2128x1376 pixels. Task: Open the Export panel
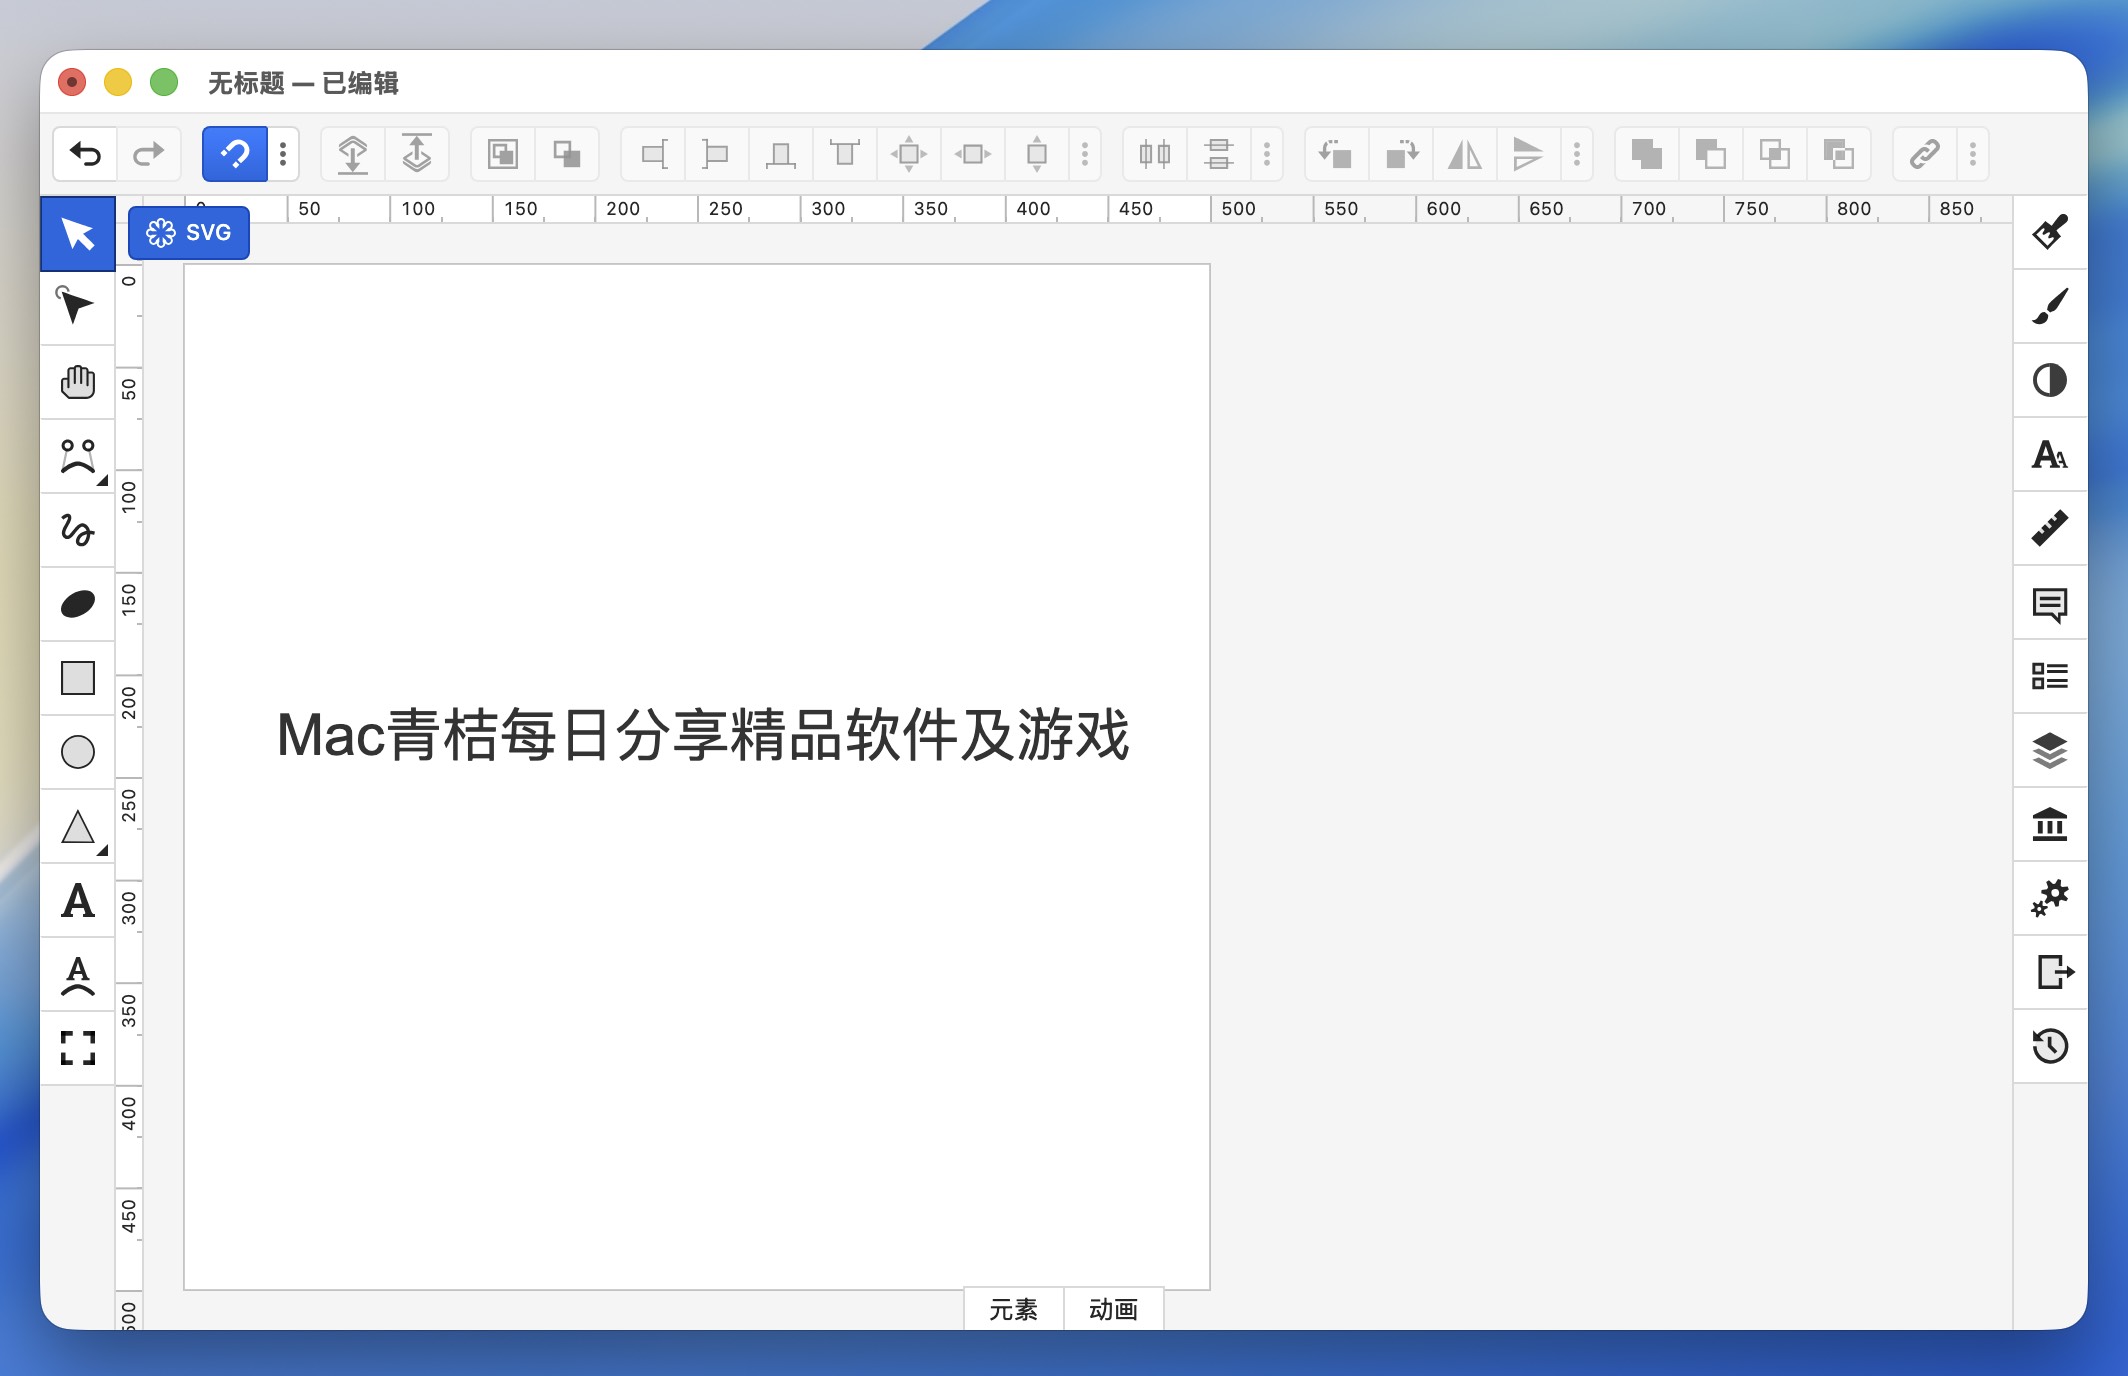2049,971
